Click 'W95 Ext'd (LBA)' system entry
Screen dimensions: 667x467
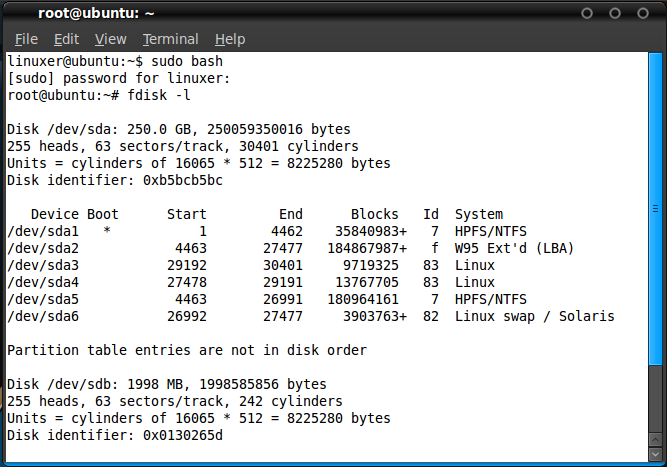514,248
